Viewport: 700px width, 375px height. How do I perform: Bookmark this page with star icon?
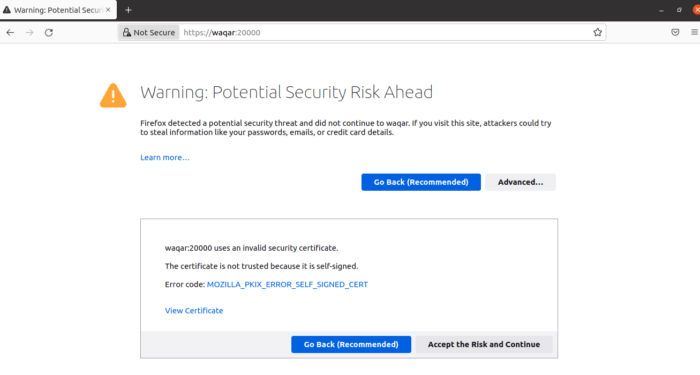pyautogui.click(x=597, y=32)
